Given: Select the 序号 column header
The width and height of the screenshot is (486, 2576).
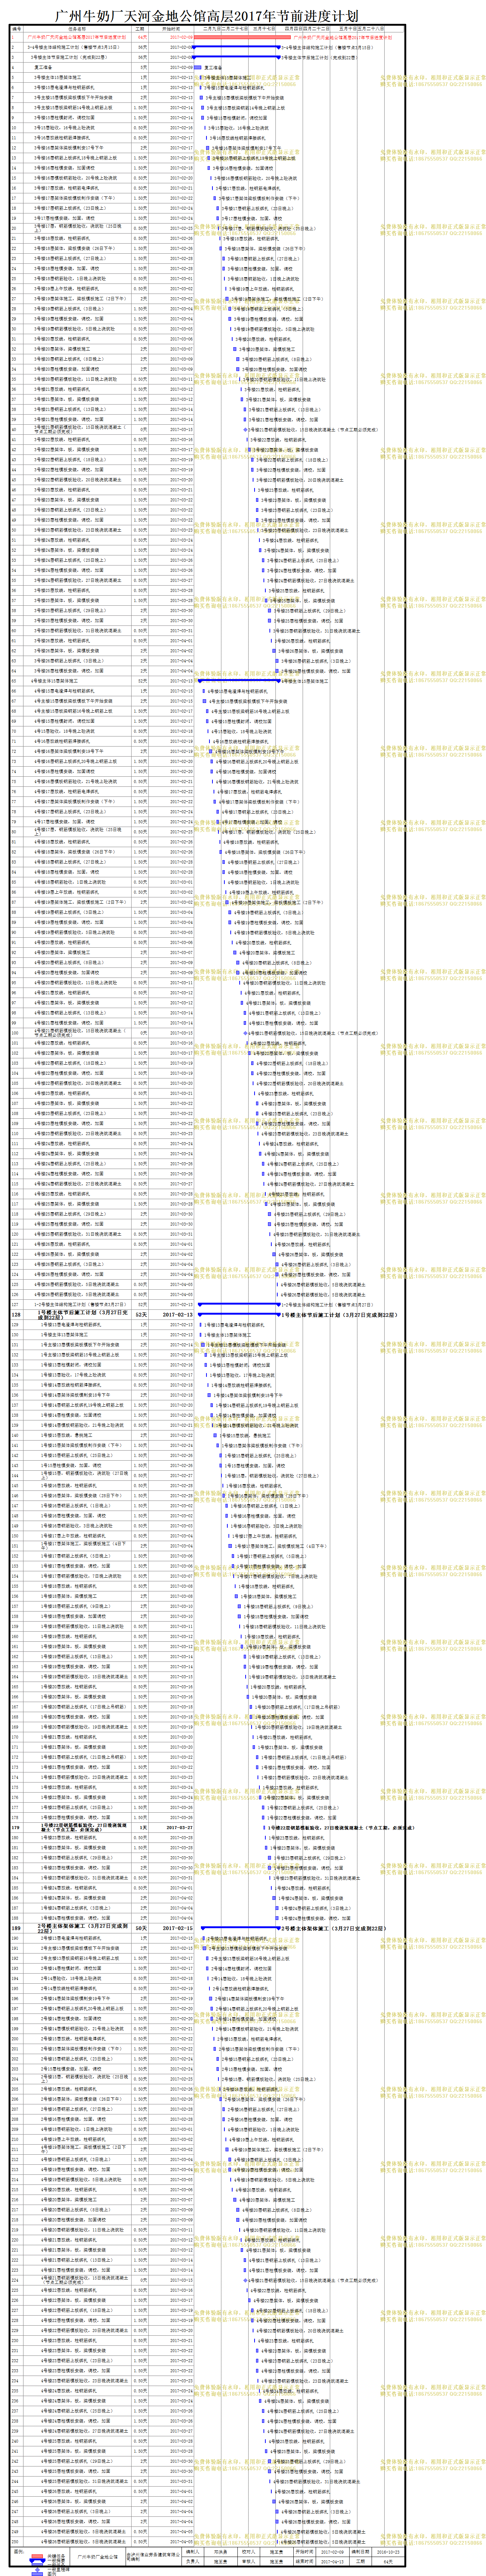Looking at the screenshot, I should [x=17, y=29].
